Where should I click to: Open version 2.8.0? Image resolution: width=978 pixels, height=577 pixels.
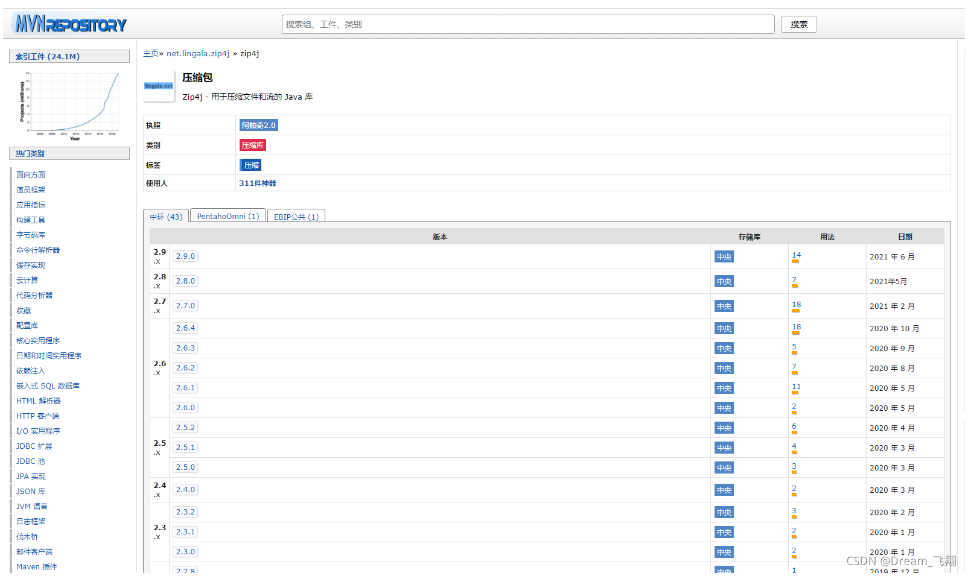185,281
